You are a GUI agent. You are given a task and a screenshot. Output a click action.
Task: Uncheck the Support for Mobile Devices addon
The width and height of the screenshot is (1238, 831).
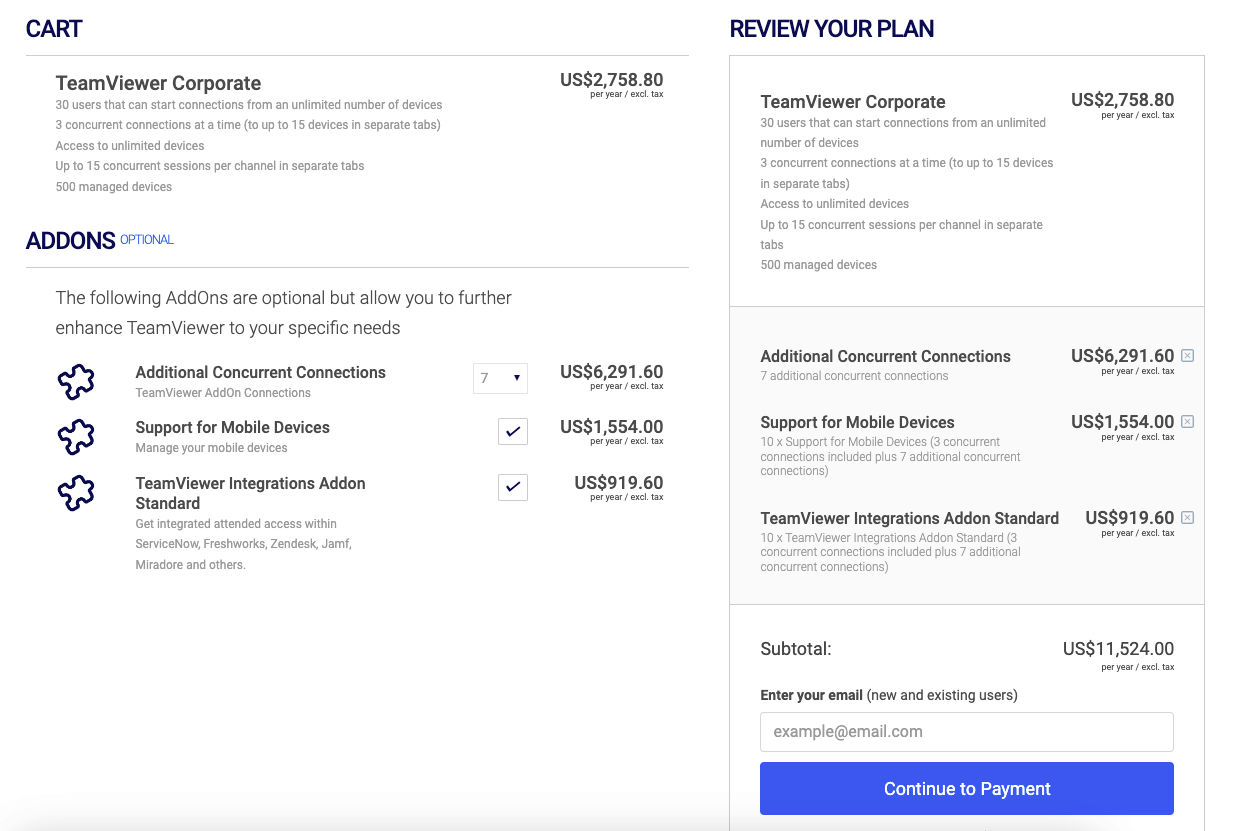[512, 431]
